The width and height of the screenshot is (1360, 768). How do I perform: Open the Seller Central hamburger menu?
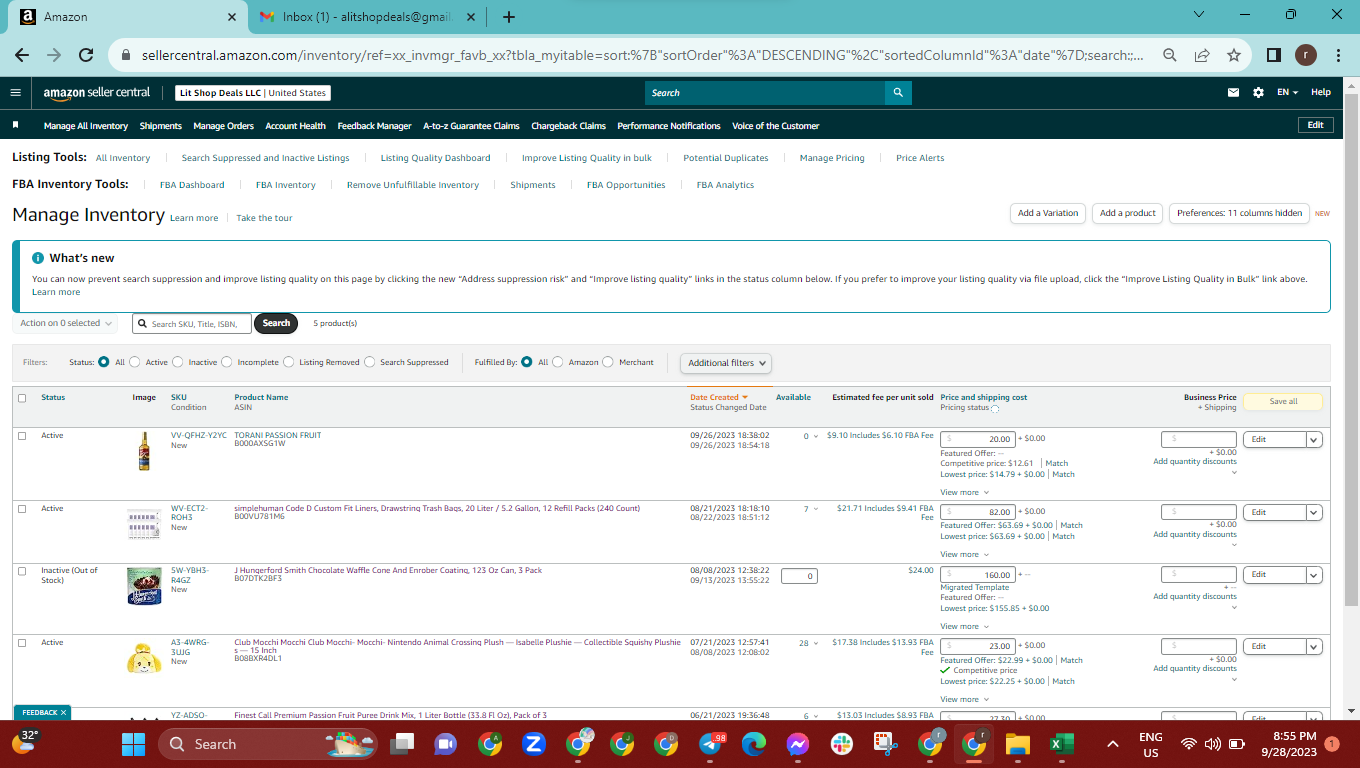click(15, 92)
